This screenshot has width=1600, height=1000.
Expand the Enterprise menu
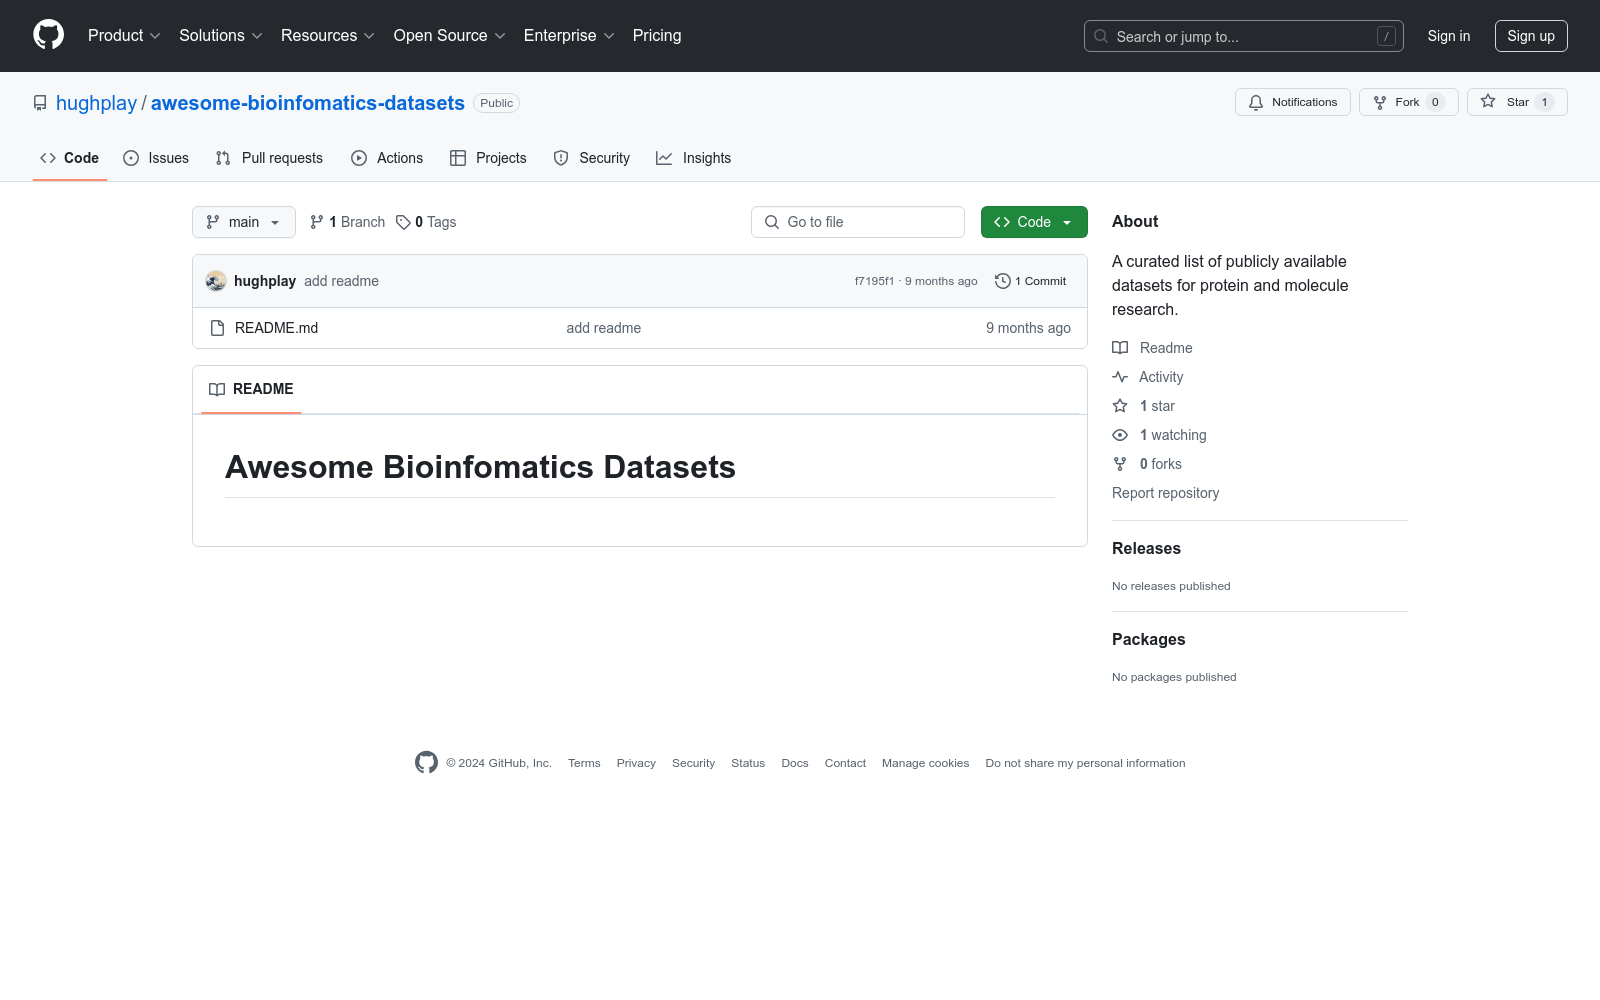point(569,35)
